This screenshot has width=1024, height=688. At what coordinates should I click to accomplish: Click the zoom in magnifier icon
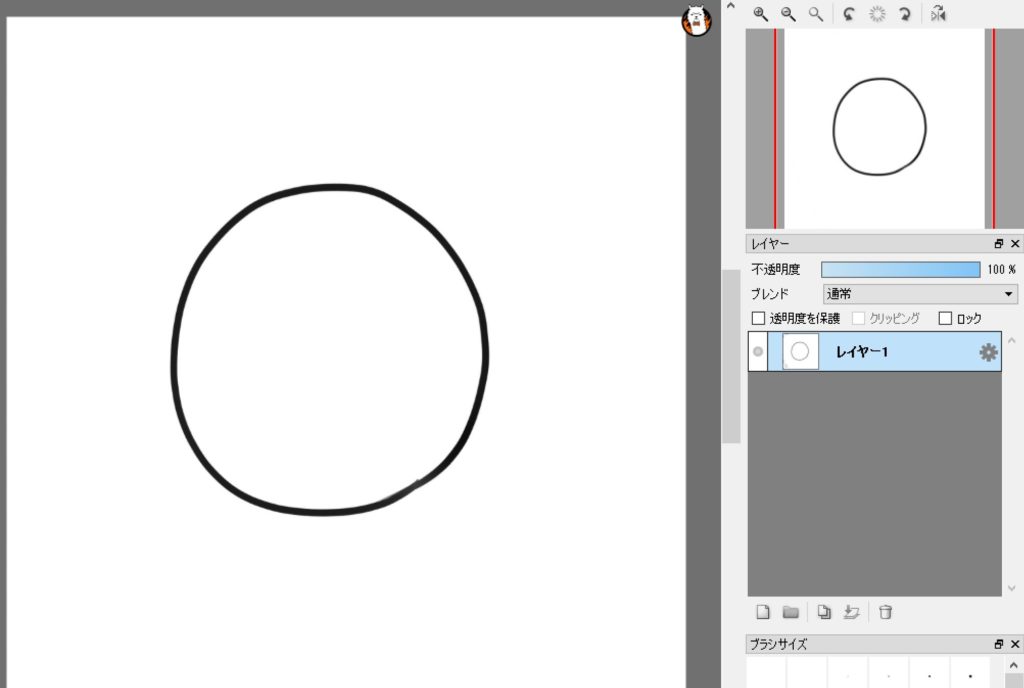pyautogui.click(x=760, y=14)
